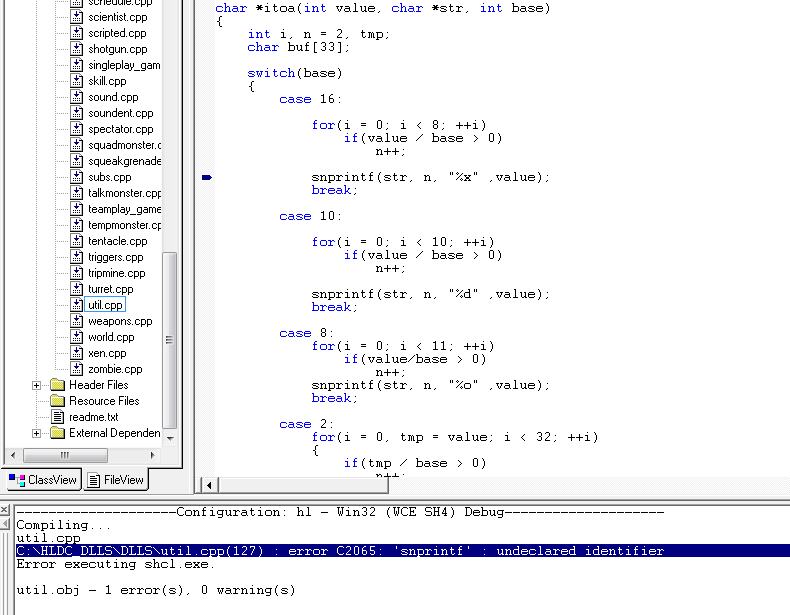
Task: Select Resource Files folder label
Action: coord(104,401)
